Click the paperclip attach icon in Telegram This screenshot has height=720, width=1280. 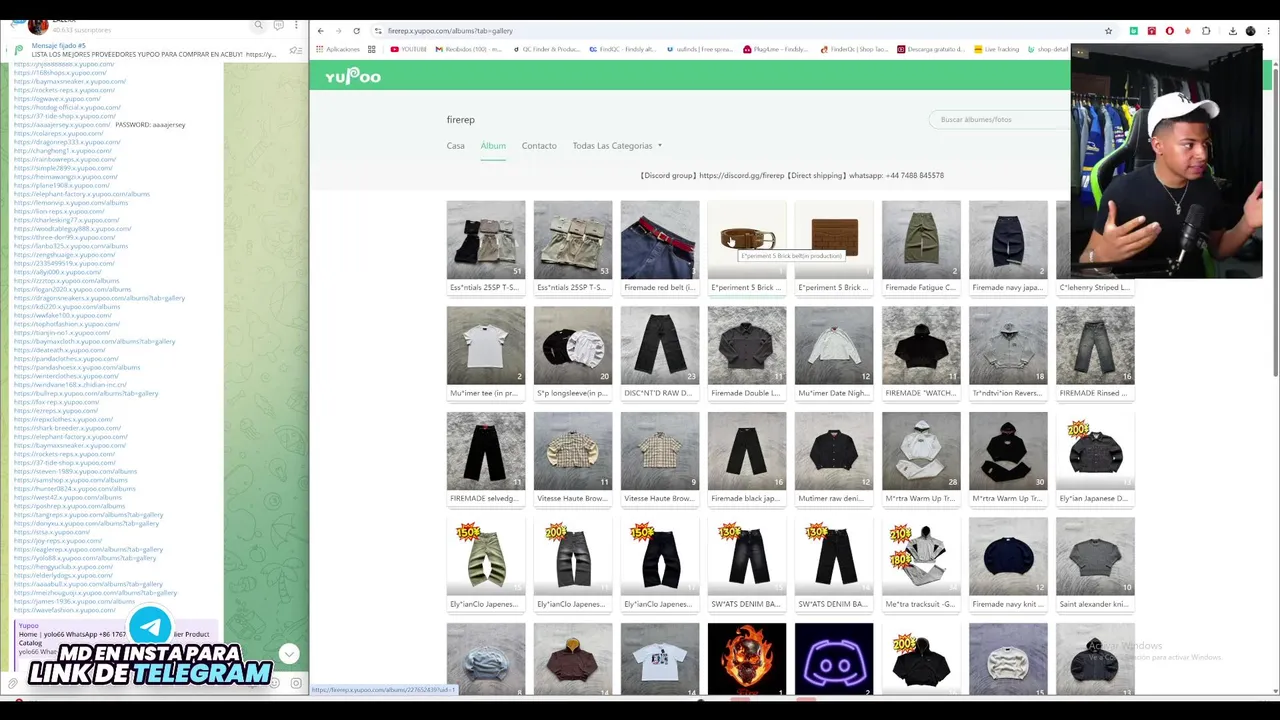pos(13,684)
